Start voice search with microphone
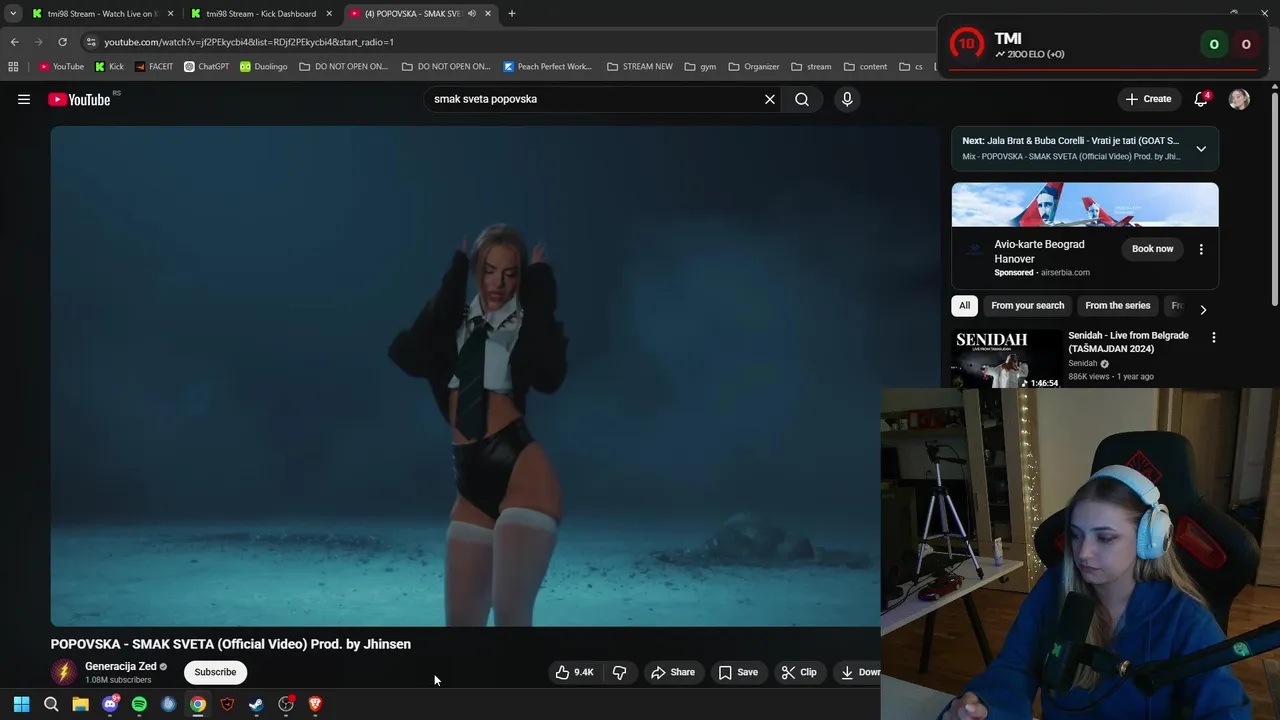 847,99
